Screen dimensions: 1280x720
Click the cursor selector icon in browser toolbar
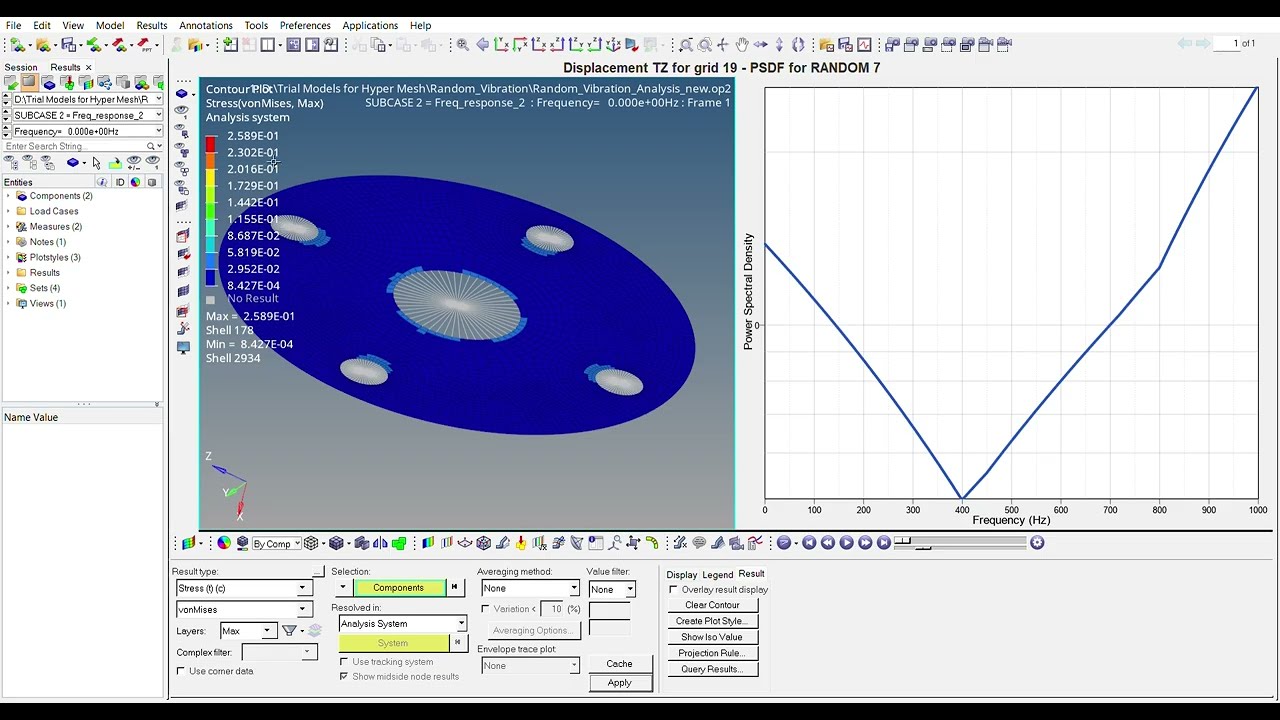(96, 163)
